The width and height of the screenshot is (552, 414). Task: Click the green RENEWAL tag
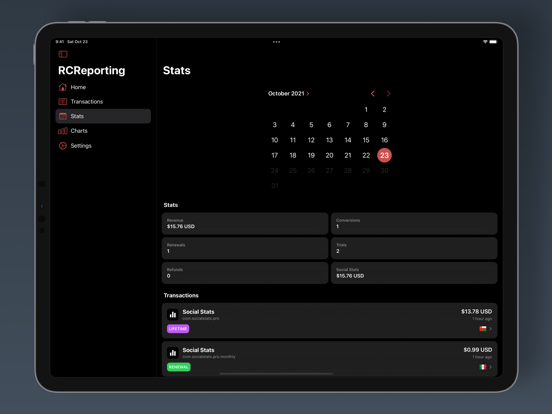(179, 367)
